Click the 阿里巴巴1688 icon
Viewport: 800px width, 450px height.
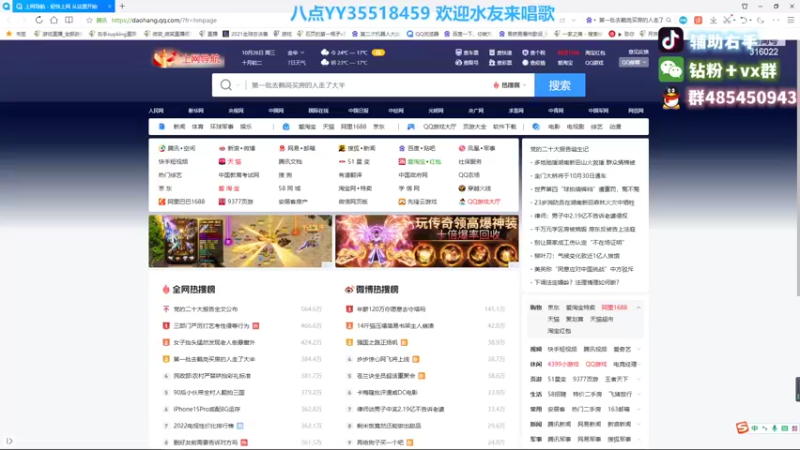[162, 202]
